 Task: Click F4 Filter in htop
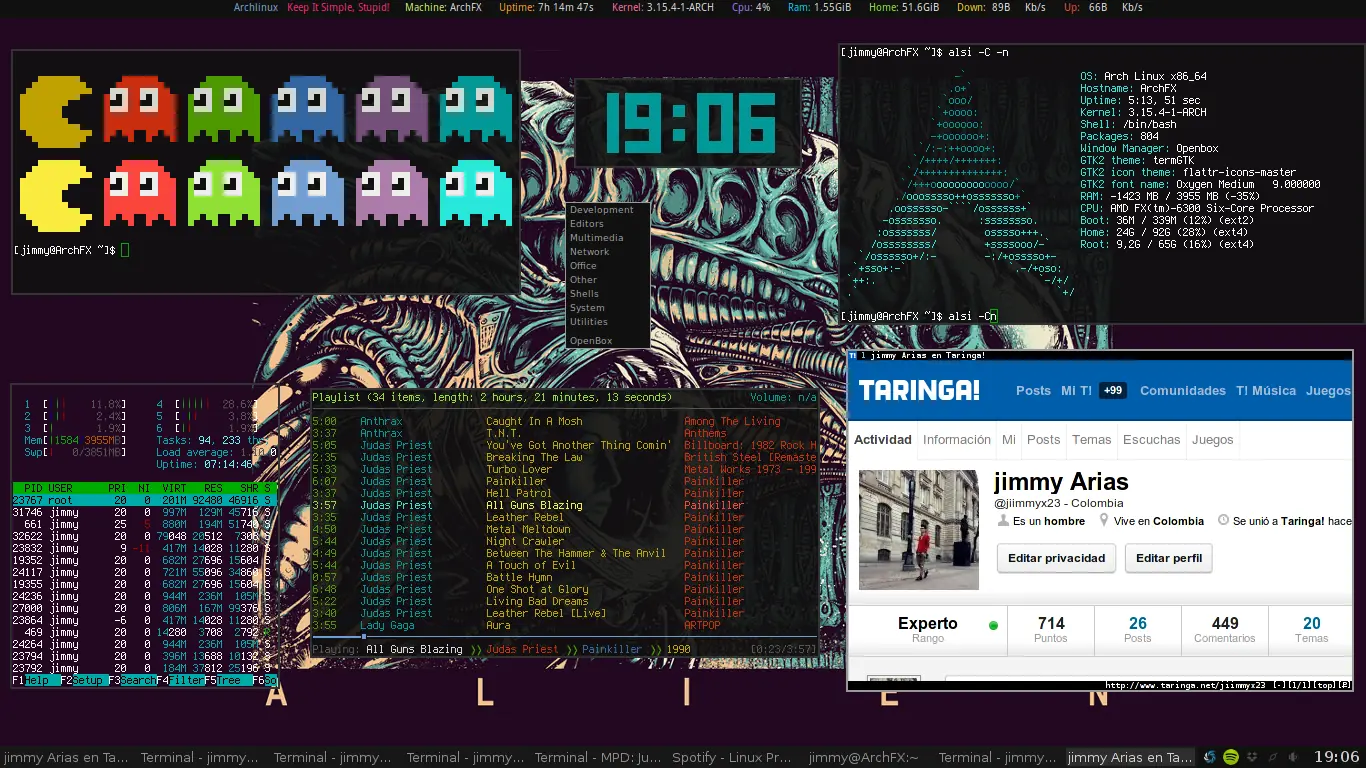tap(180, 680)
